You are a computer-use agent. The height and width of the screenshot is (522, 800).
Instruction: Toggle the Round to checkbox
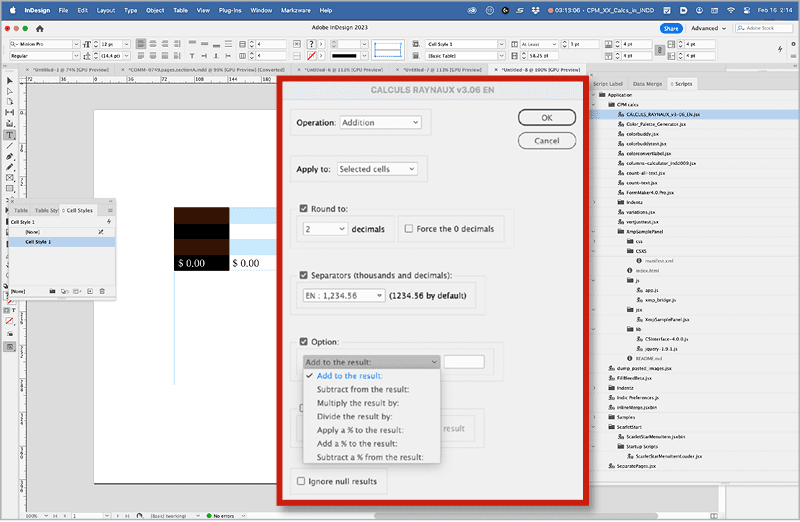[x=304, y=209]
